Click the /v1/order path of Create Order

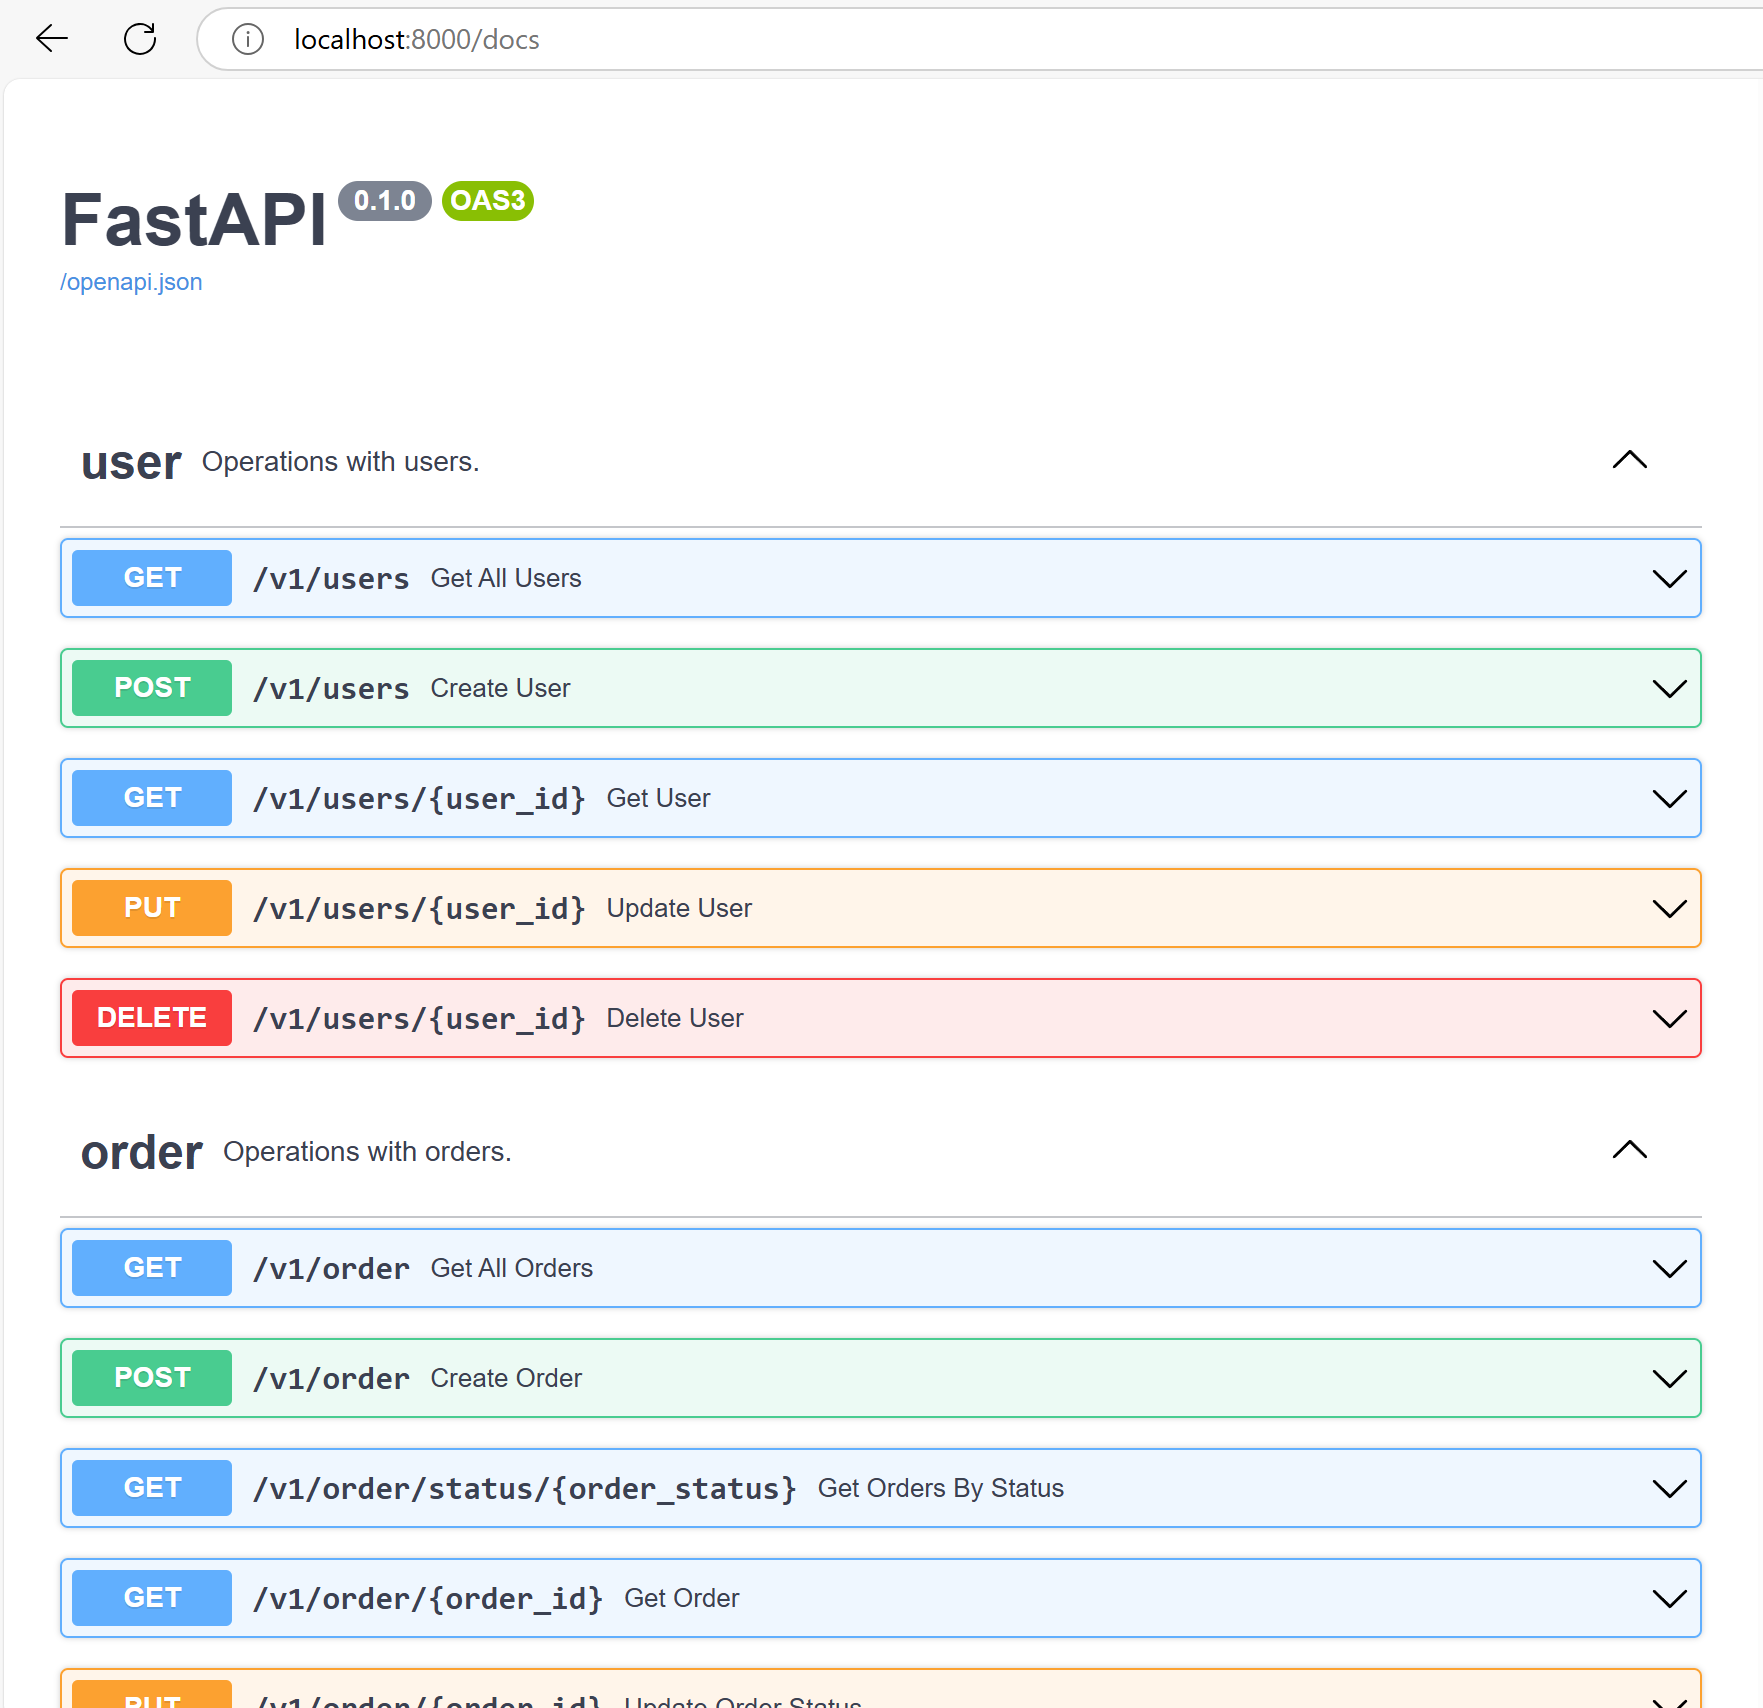point(331,1379)
